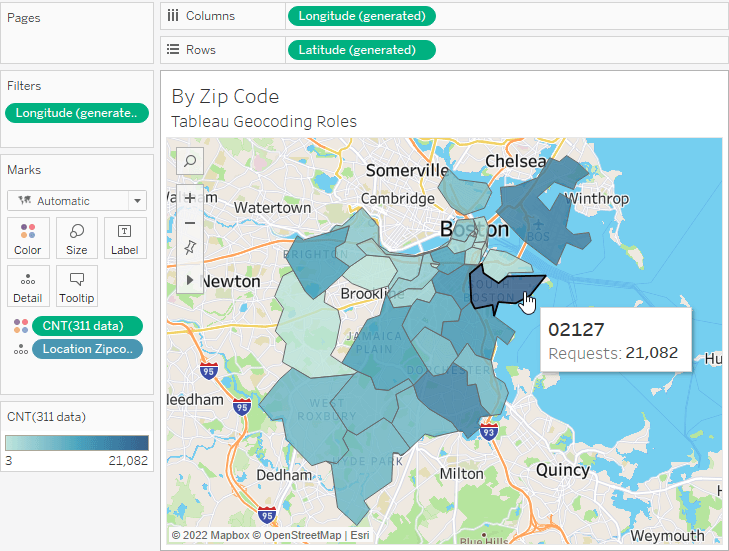Open the Size marks card
The height and width of the screenshot is (551, 729).
pos(77,238)
